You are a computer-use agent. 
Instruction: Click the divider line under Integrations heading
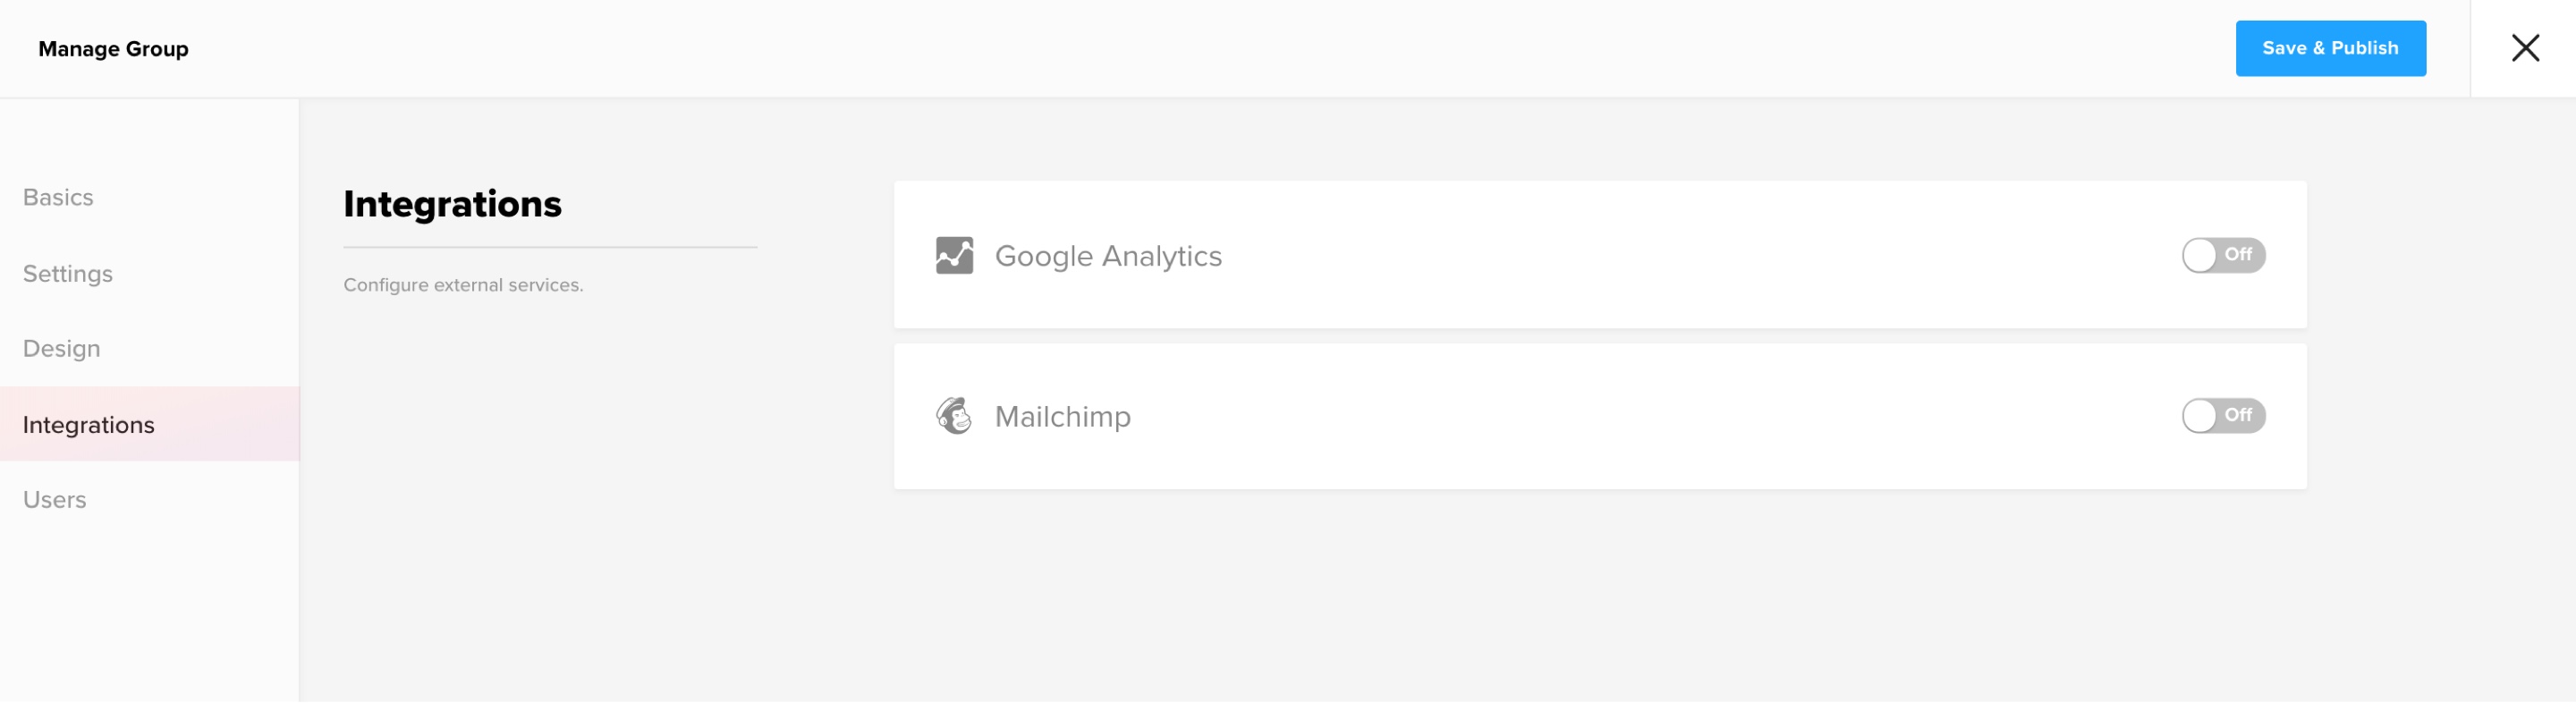click(x=550, y=247)
